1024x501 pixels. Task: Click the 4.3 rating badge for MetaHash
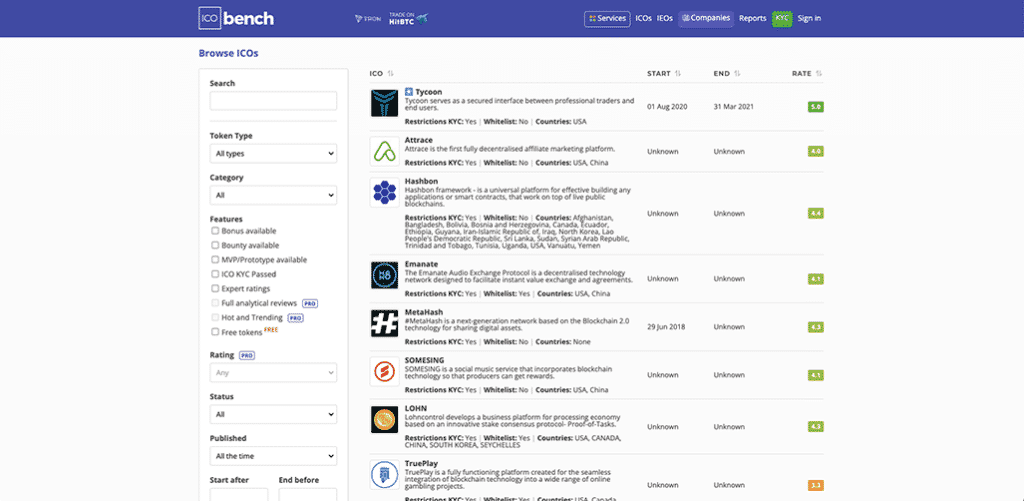816,327
